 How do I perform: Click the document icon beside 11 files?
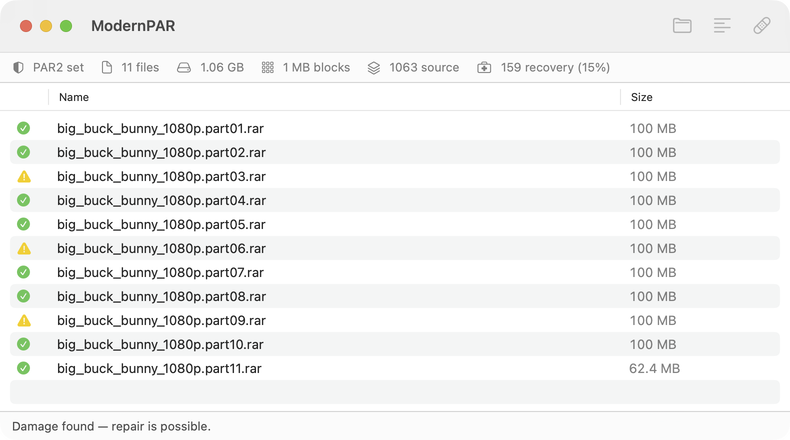[x=107, y=68]
